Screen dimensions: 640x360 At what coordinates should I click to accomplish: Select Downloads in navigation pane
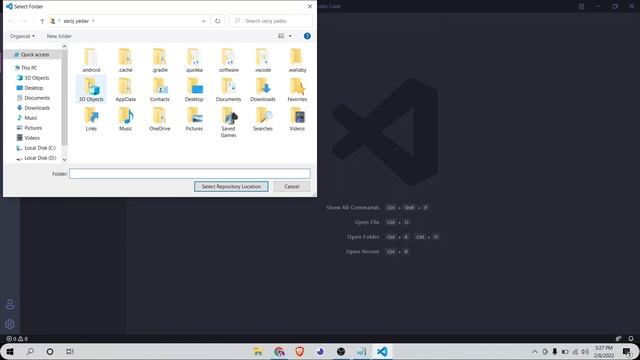[33, 108]
